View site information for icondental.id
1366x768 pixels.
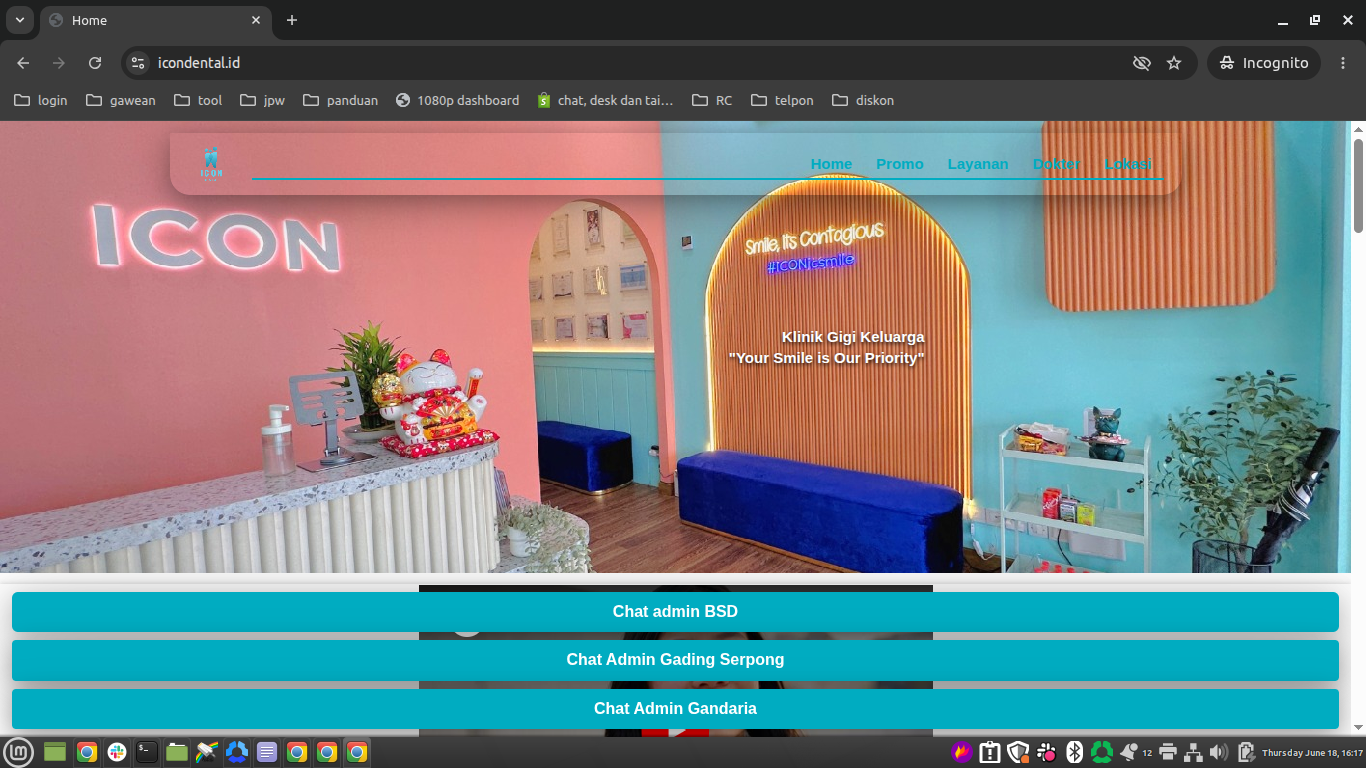coord(139,63)
